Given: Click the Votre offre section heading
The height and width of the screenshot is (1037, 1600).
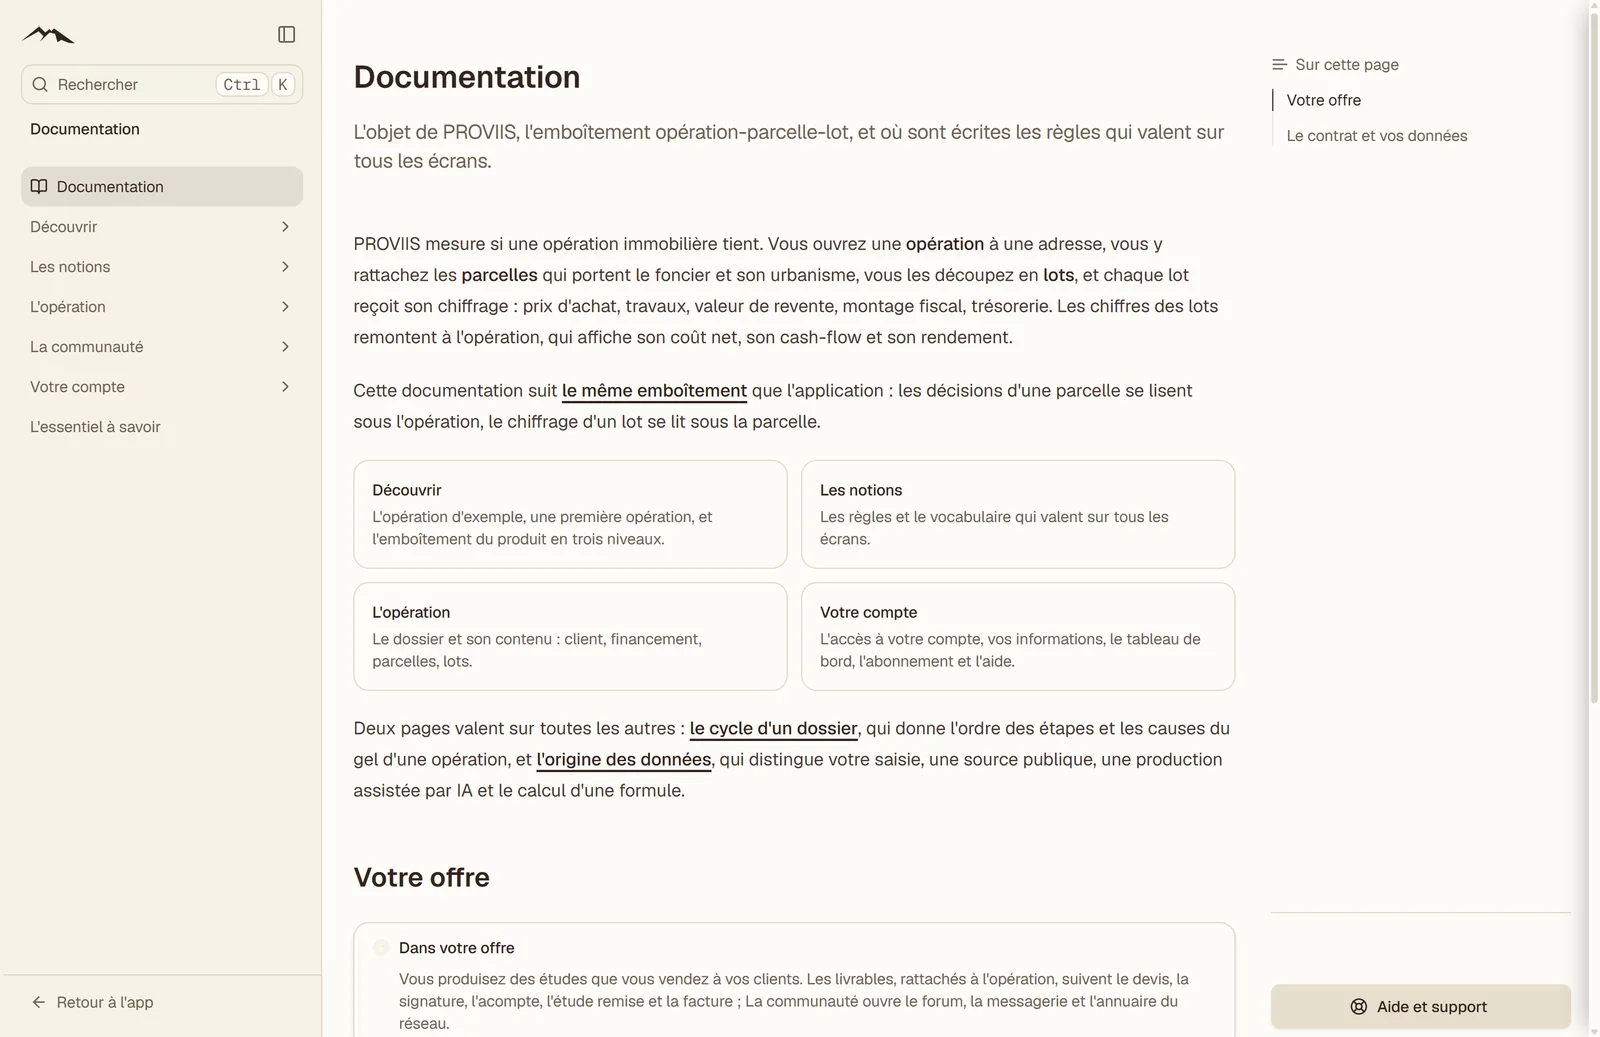Looking at the screenshot, I should point(421,877).
